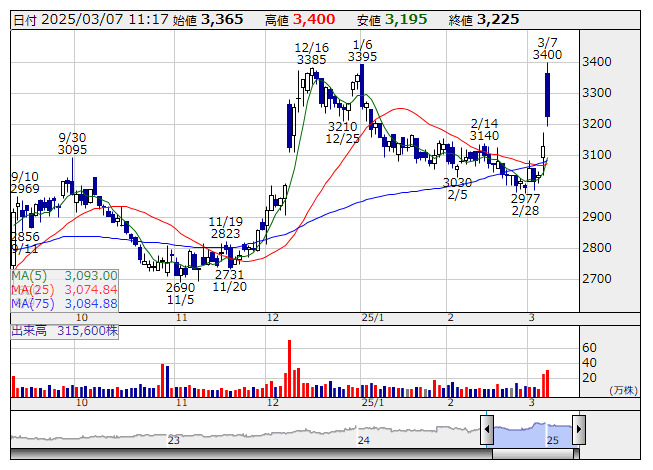The width and height of the screenshot is (653, 470).
Task: Click the left range handle arrow in navigator
Action: pos(486,429)
